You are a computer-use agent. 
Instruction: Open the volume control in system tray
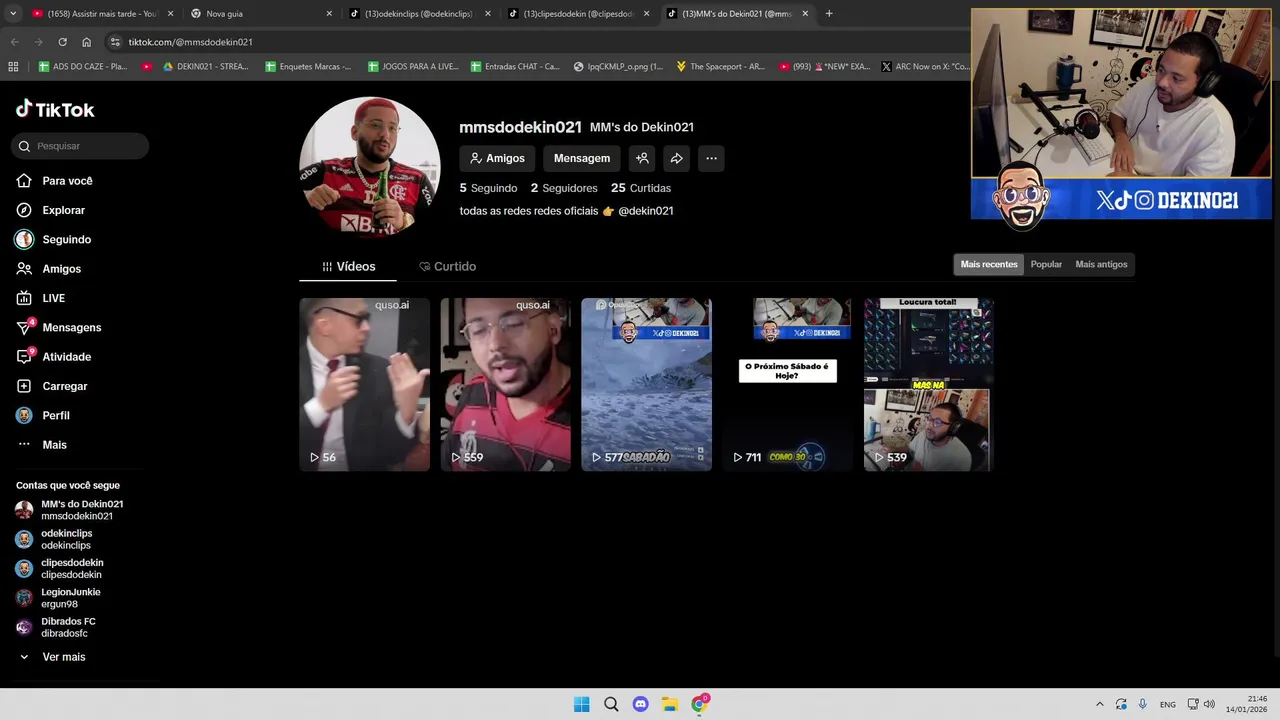click(1209, 704)
